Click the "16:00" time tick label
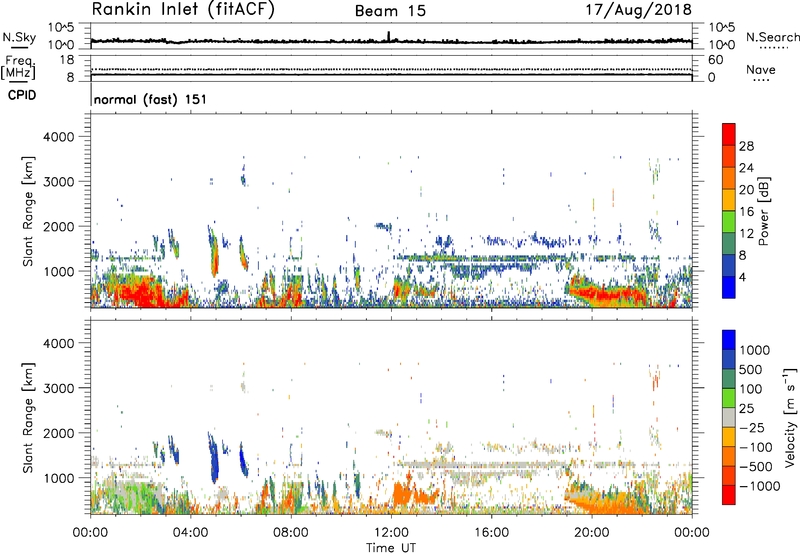800x554 pixels. [491, 533]
